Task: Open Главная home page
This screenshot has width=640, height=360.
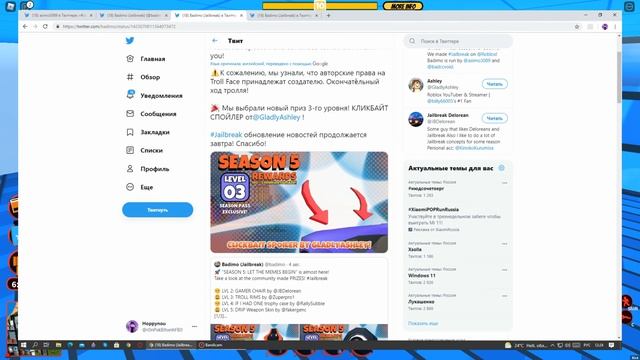Action: coord(146,59)
